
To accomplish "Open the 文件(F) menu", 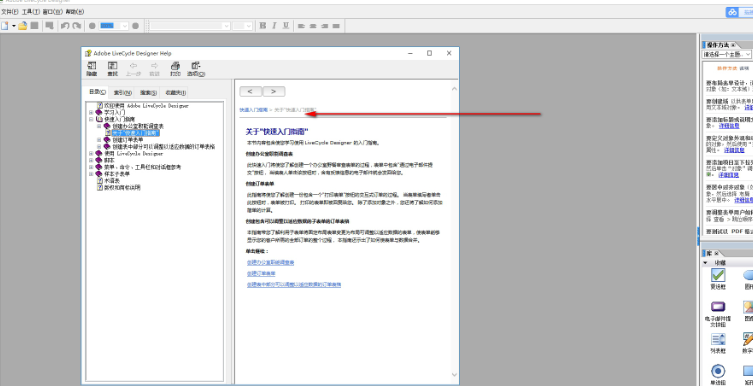I will [10, 12].
